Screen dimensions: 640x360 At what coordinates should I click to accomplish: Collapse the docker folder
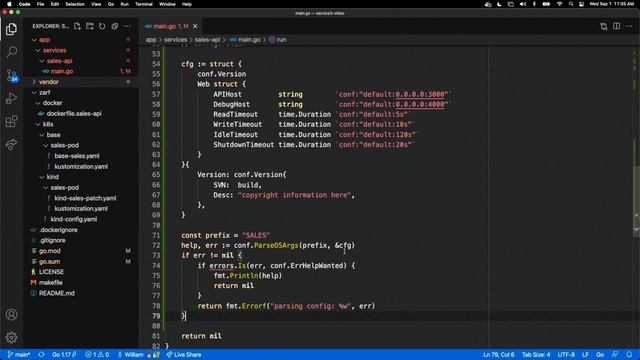tap(80, 103)
